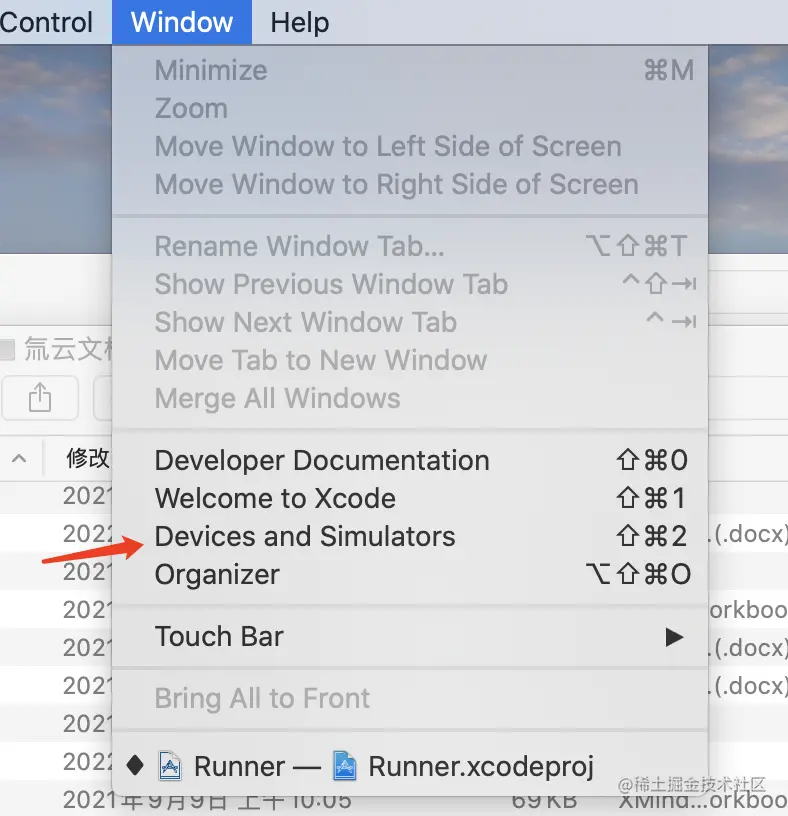This screenshot has width=788, height=816.
Task: Choose Zoom in the Window menu
Action: tap(191, 109)
